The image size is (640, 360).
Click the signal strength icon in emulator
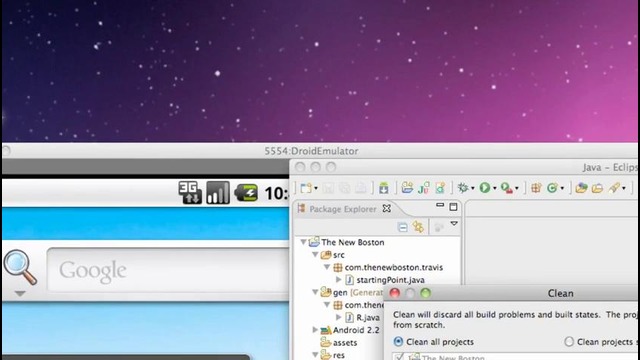click(218, 192)
